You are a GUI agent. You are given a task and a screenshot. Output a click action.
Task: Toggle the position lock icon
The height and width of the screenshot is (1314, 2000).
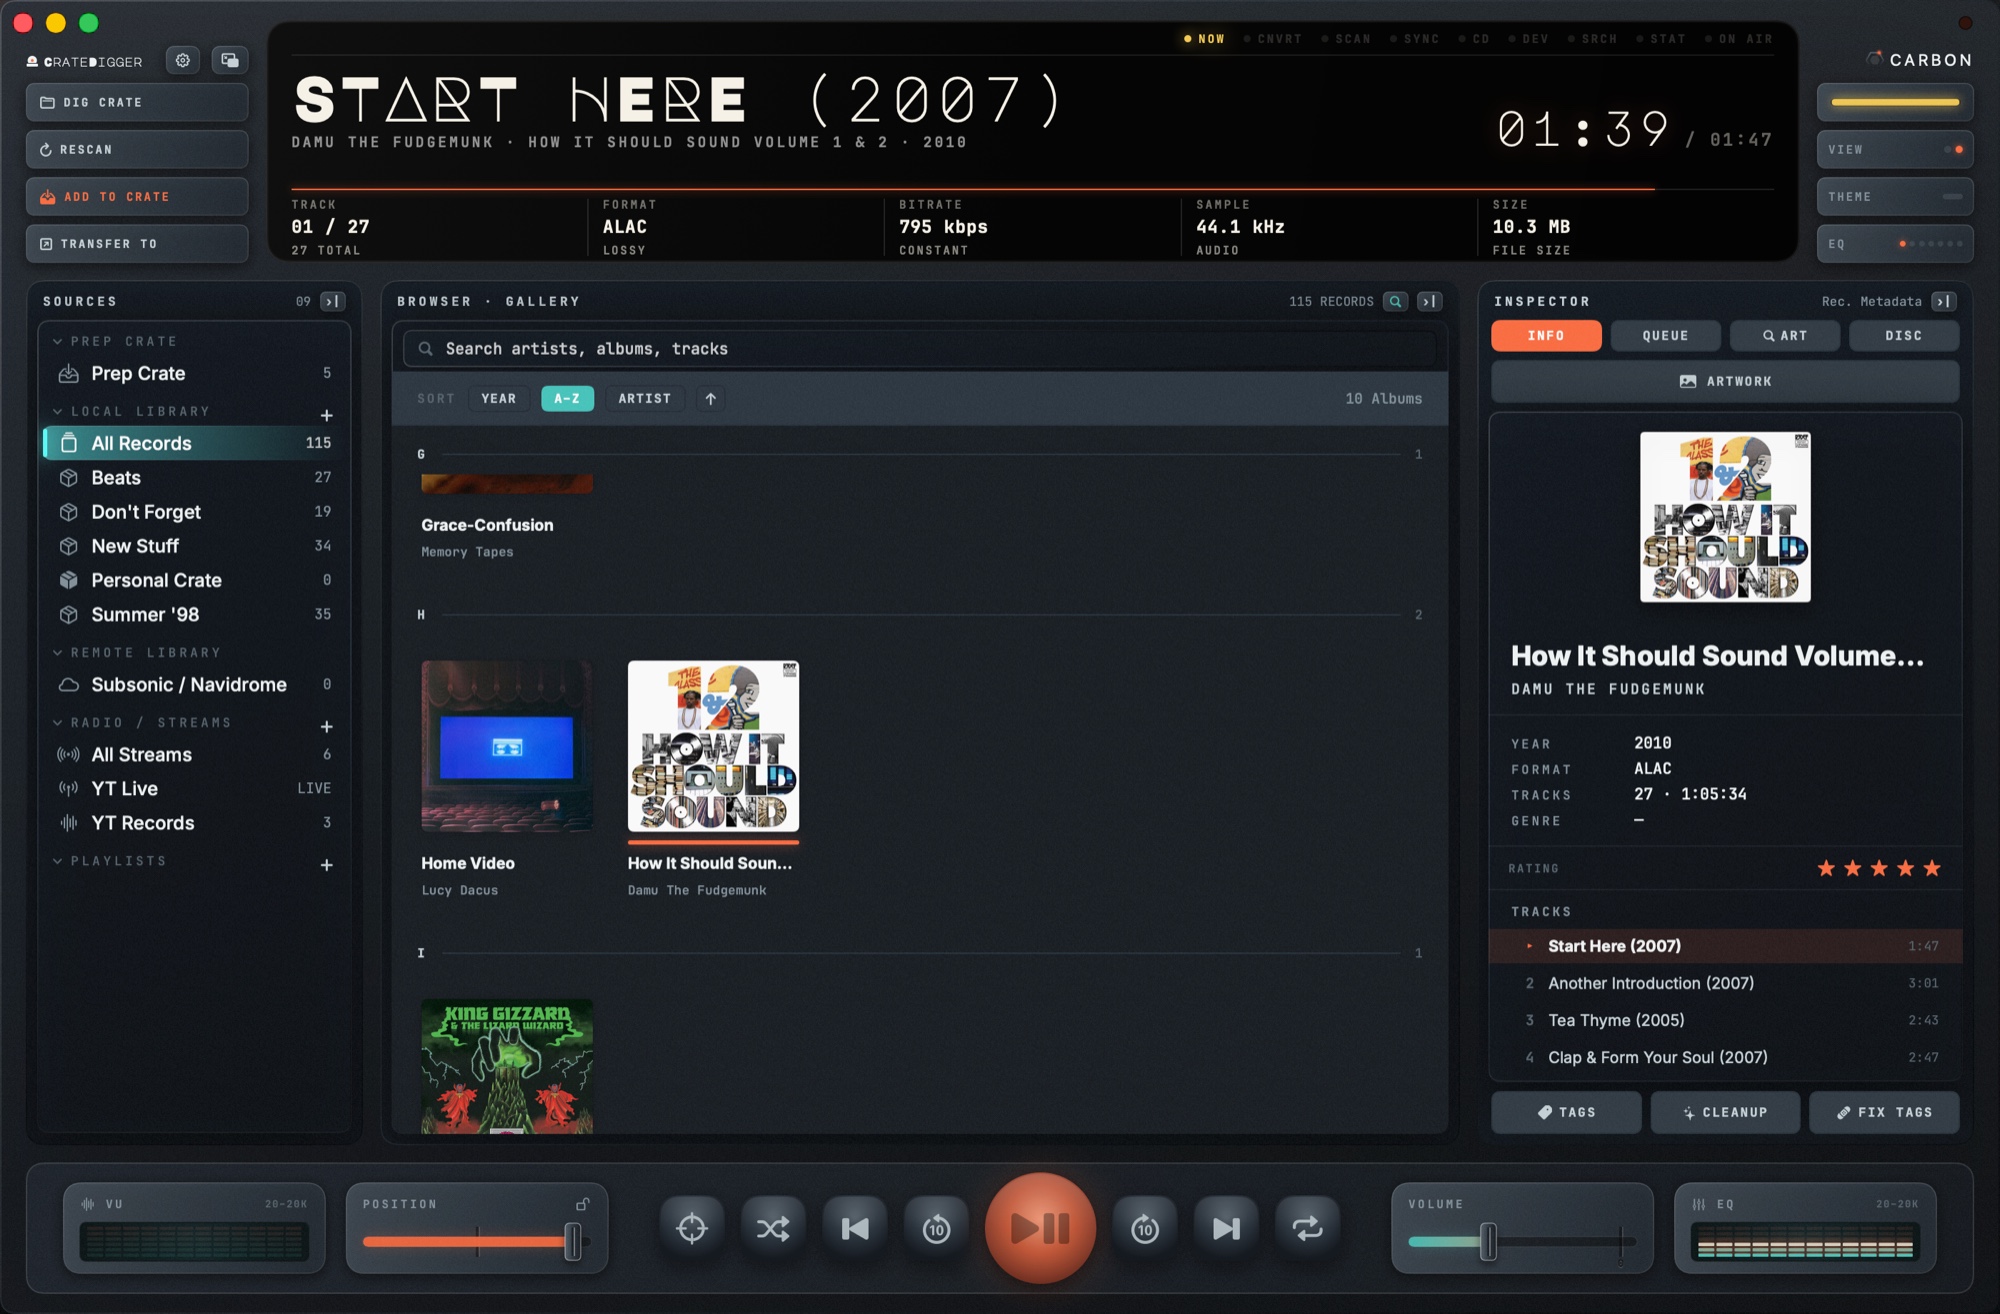tap(583, 1204)
